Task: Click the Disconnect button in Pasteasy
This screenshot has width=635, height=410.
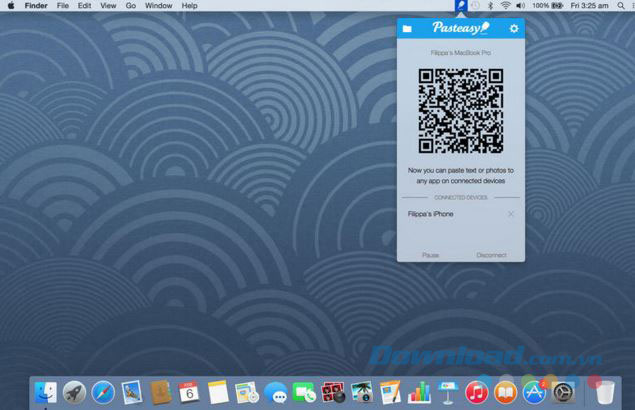Action: pyautogui.click(x=491, y=255)
